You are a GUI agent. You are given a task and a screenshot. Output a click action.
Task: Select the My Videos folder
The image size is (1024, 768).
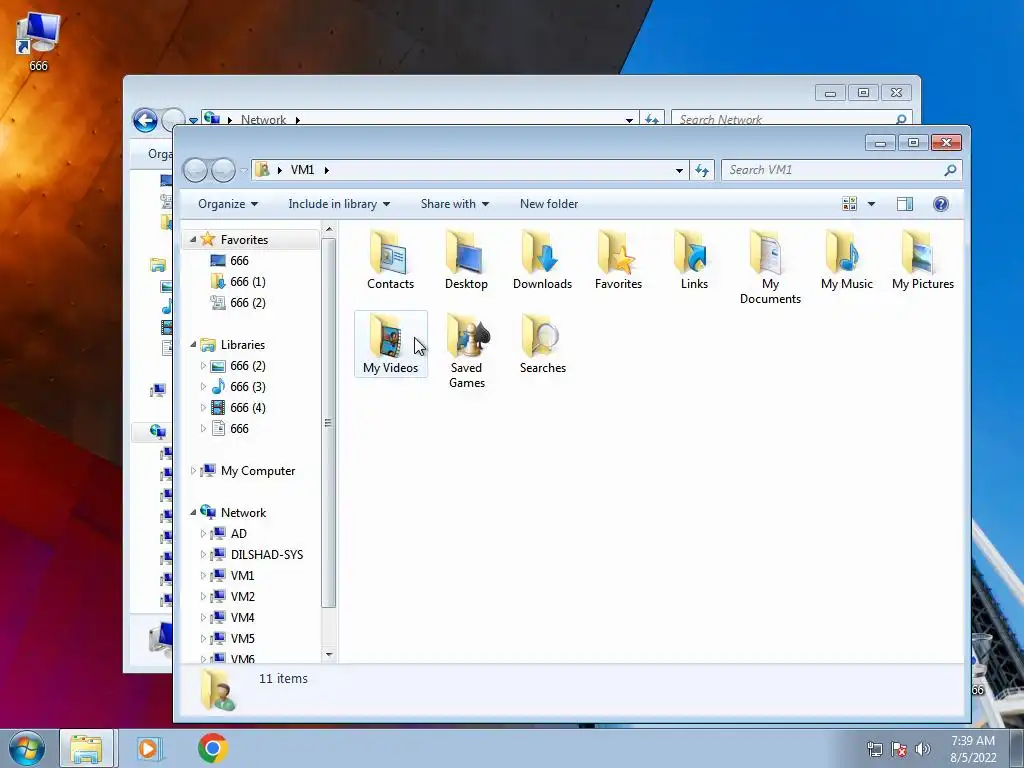coord(391,344)
